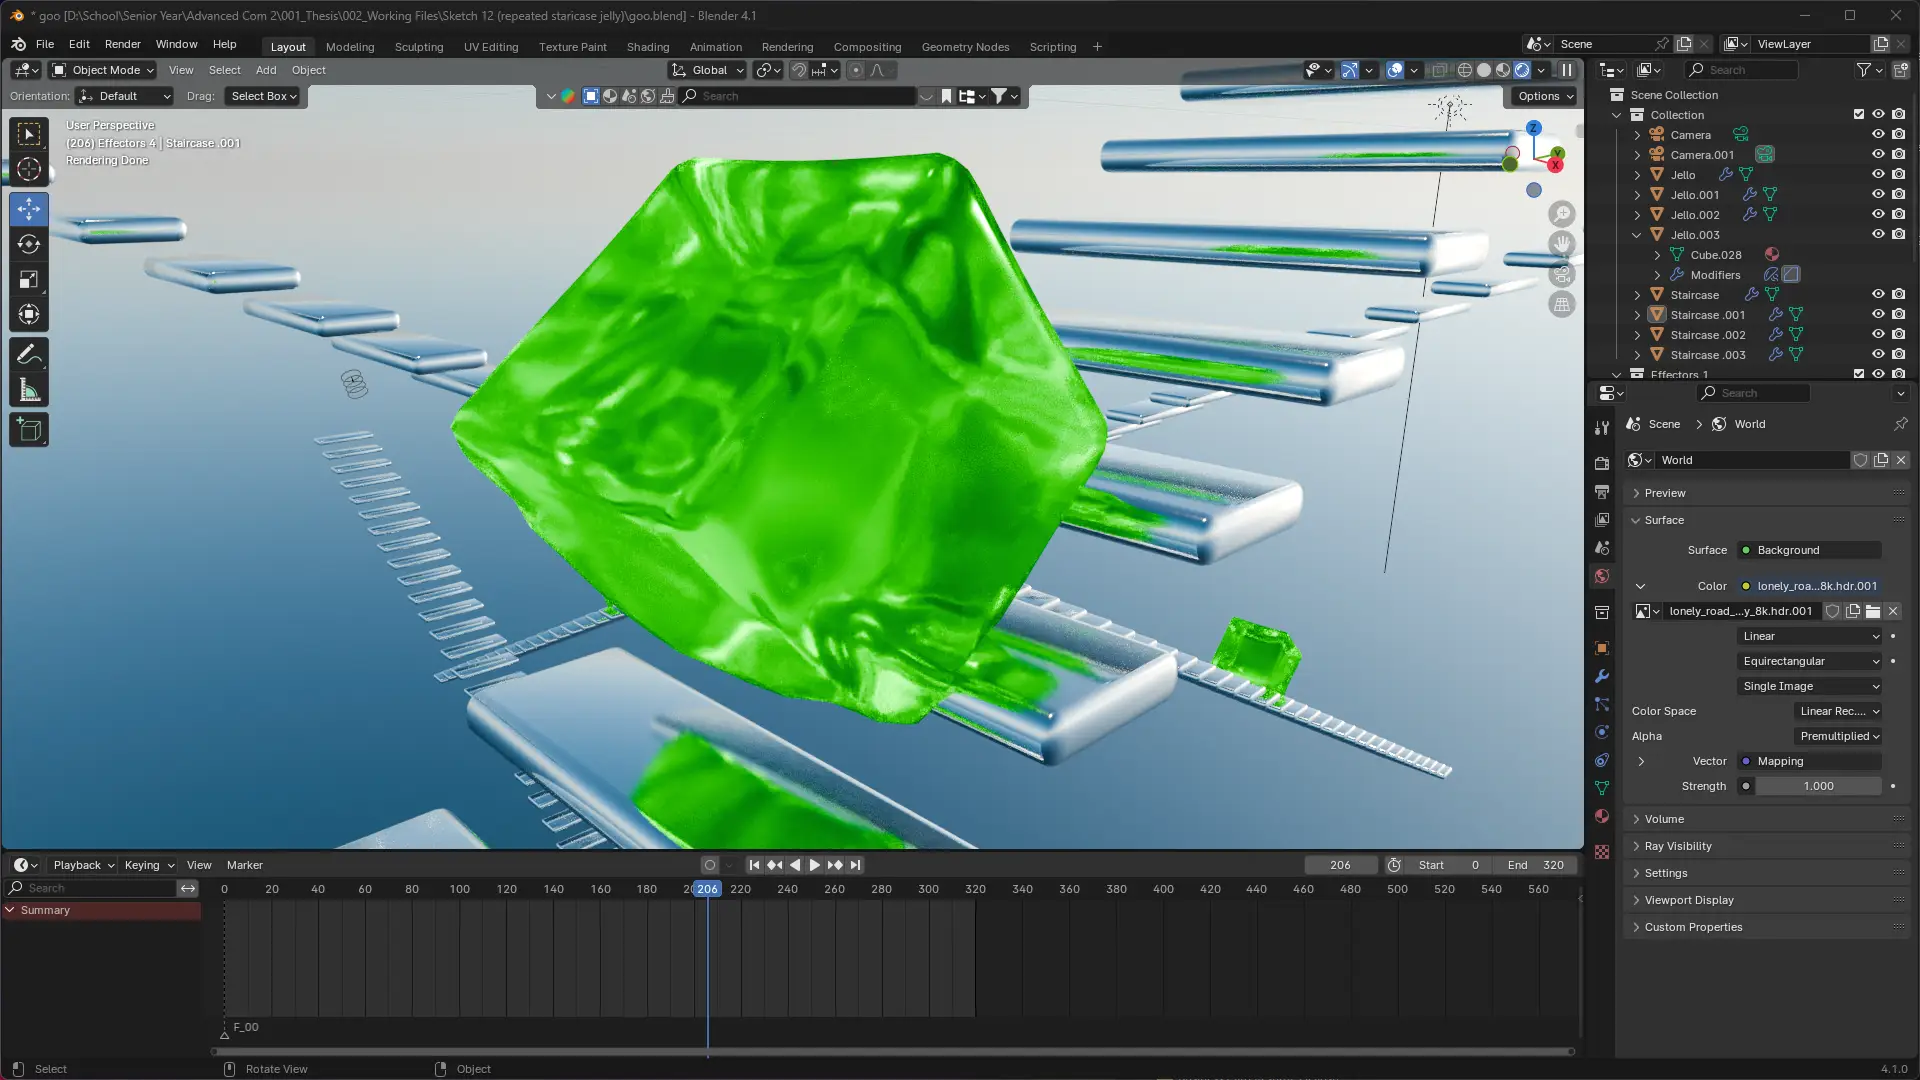Open the Render menu

(122, 44)
